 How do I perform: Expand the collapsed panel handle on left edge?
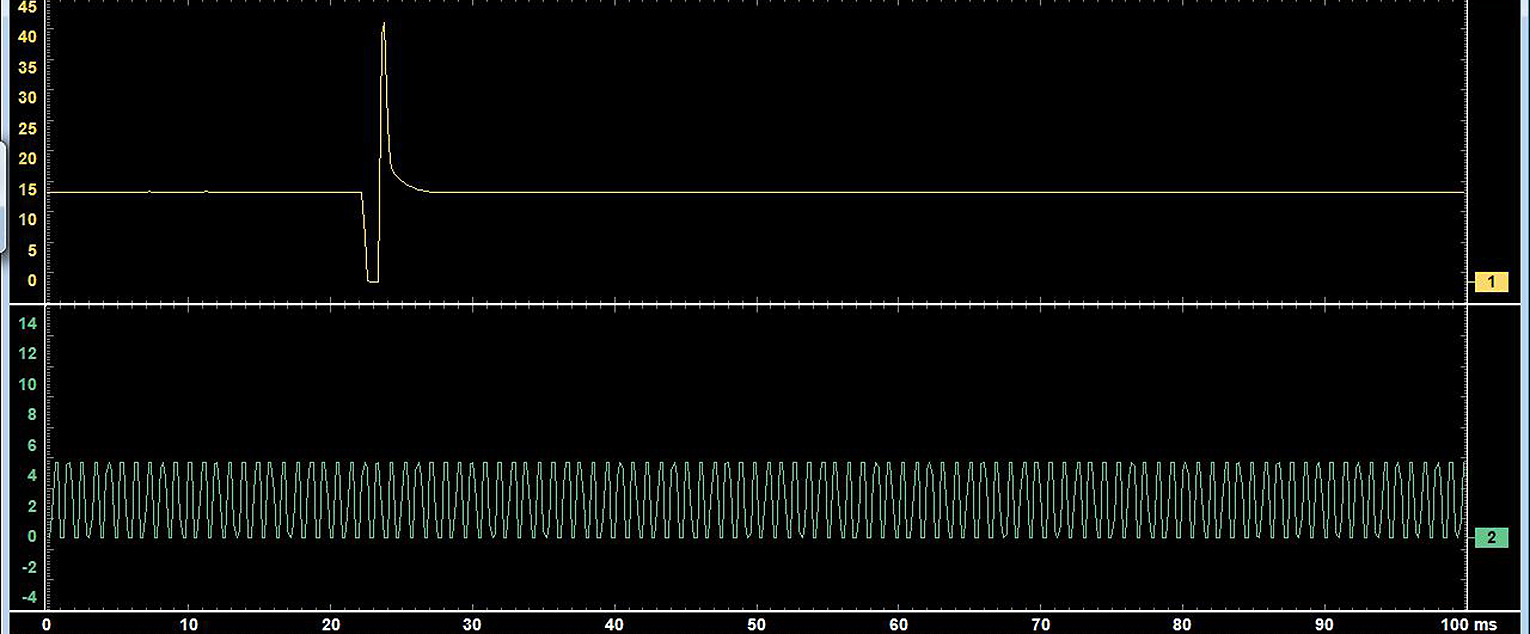click(3, 197)
